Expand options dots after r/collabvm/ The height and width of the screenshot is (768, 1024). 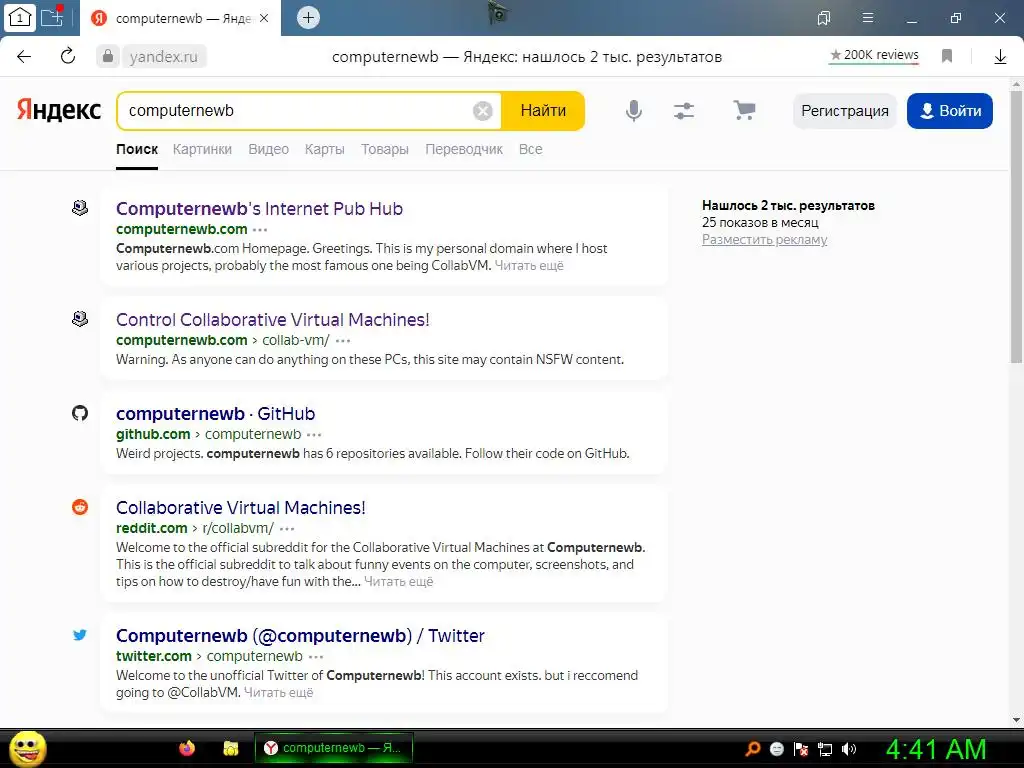coord(287,529)
